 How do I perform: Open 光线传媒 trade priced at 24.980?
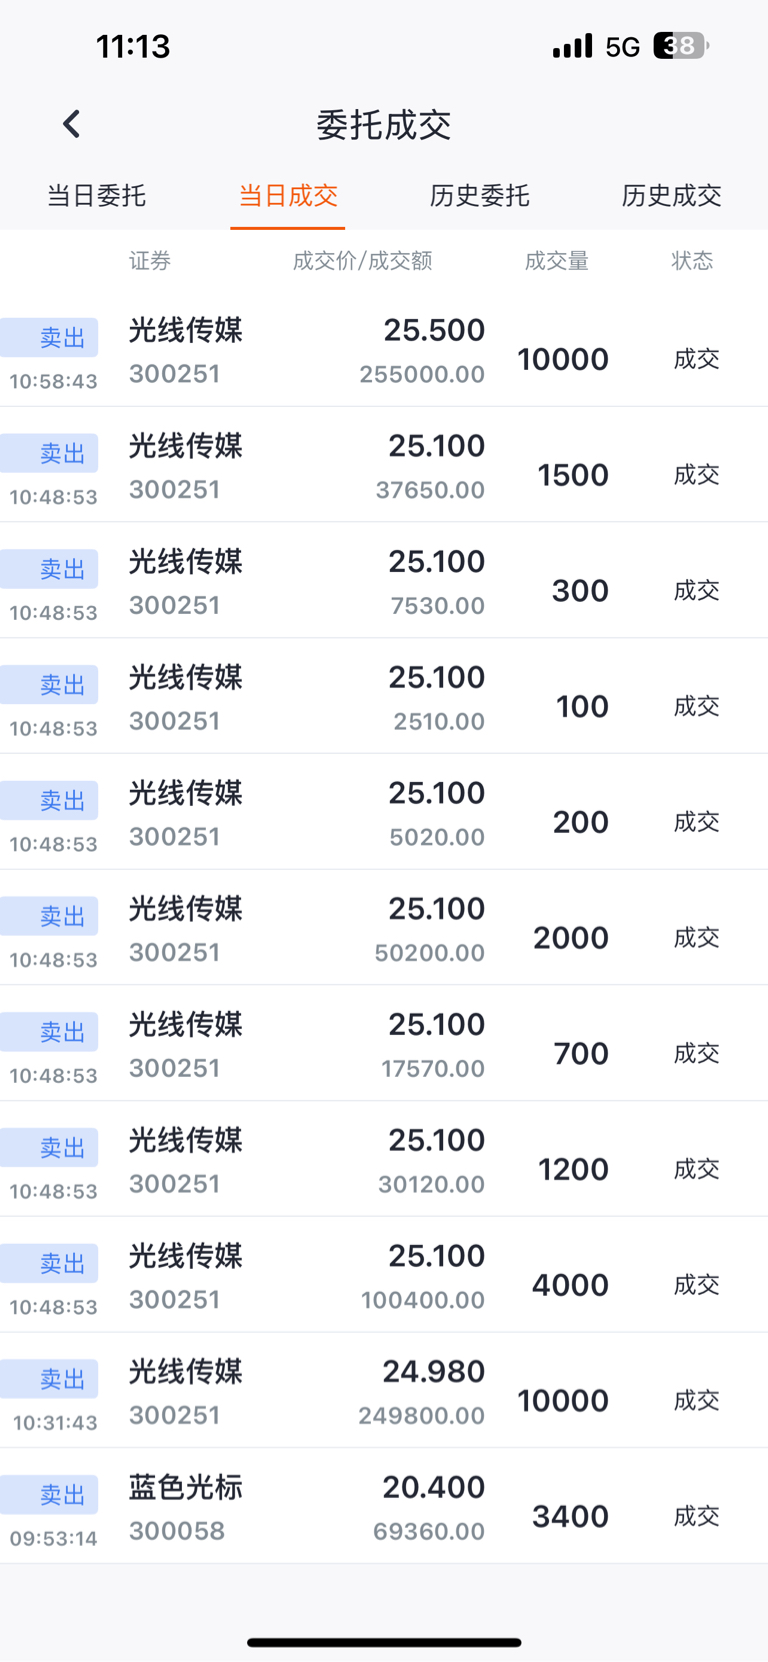pyautogui.click(x=384, y=1391)
